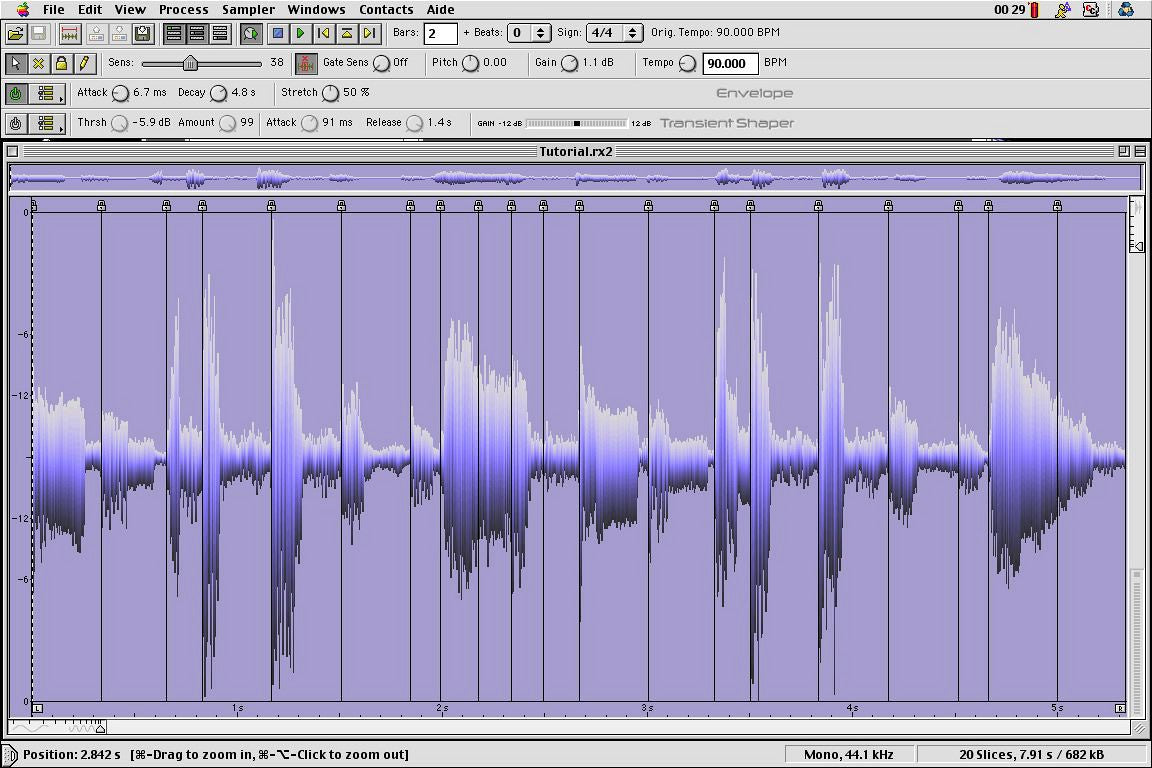
Task: Open an audio file
Action: point(17,33)
